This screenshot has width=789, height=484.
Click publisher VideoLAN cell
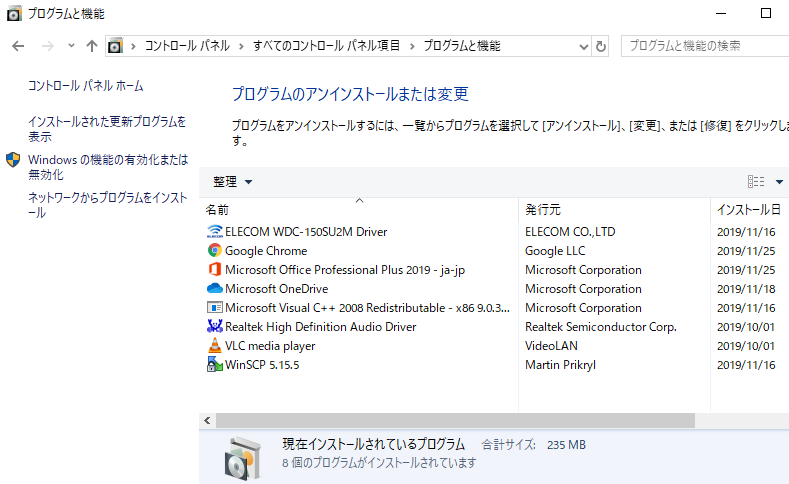(551, 346)
